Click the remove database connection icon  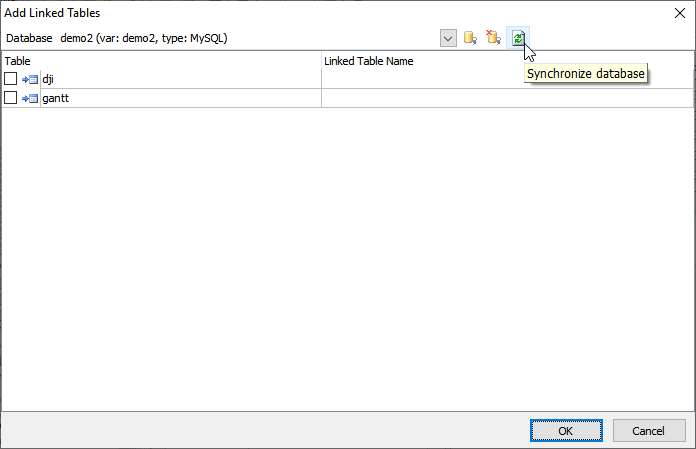click(493, 38)
